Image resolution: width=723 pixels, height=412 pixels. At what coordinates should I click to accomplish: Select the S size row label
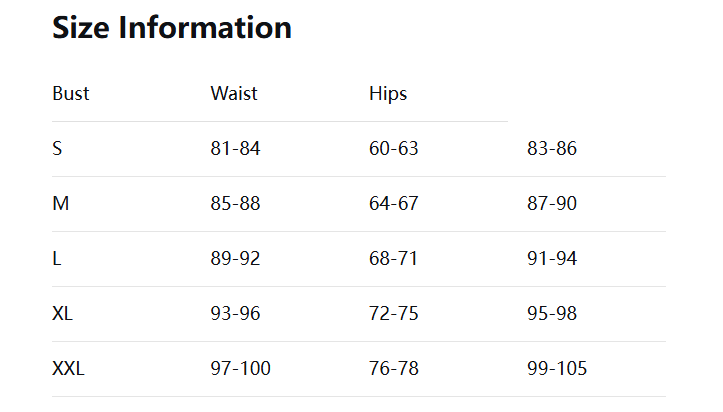click(x=58, y=149)
